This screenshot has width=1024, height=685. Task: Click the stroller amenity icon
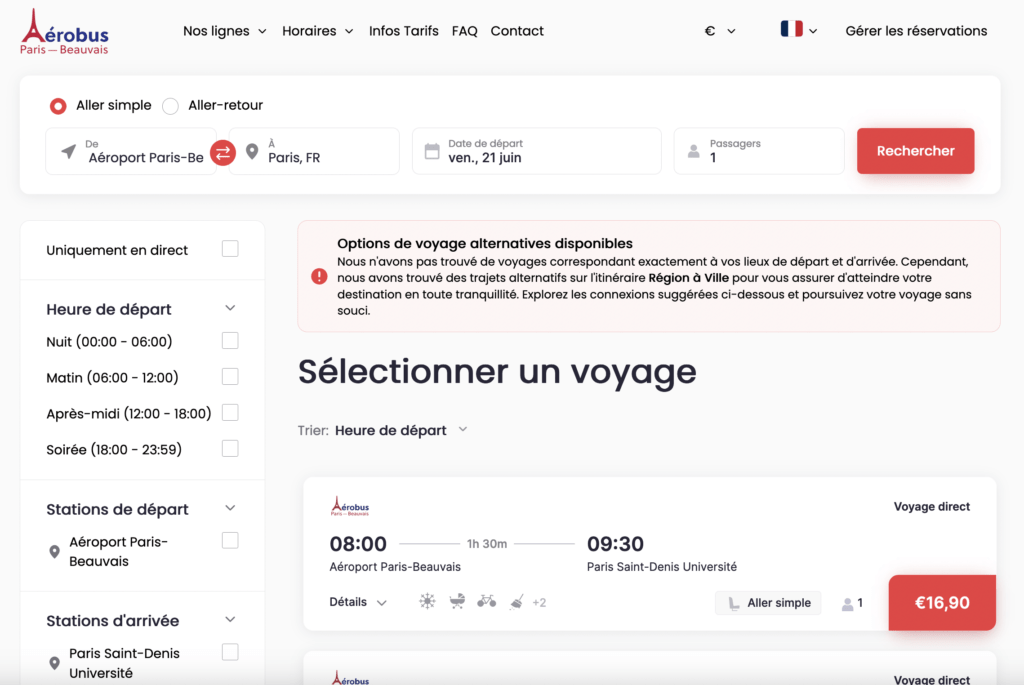(457, 601)
